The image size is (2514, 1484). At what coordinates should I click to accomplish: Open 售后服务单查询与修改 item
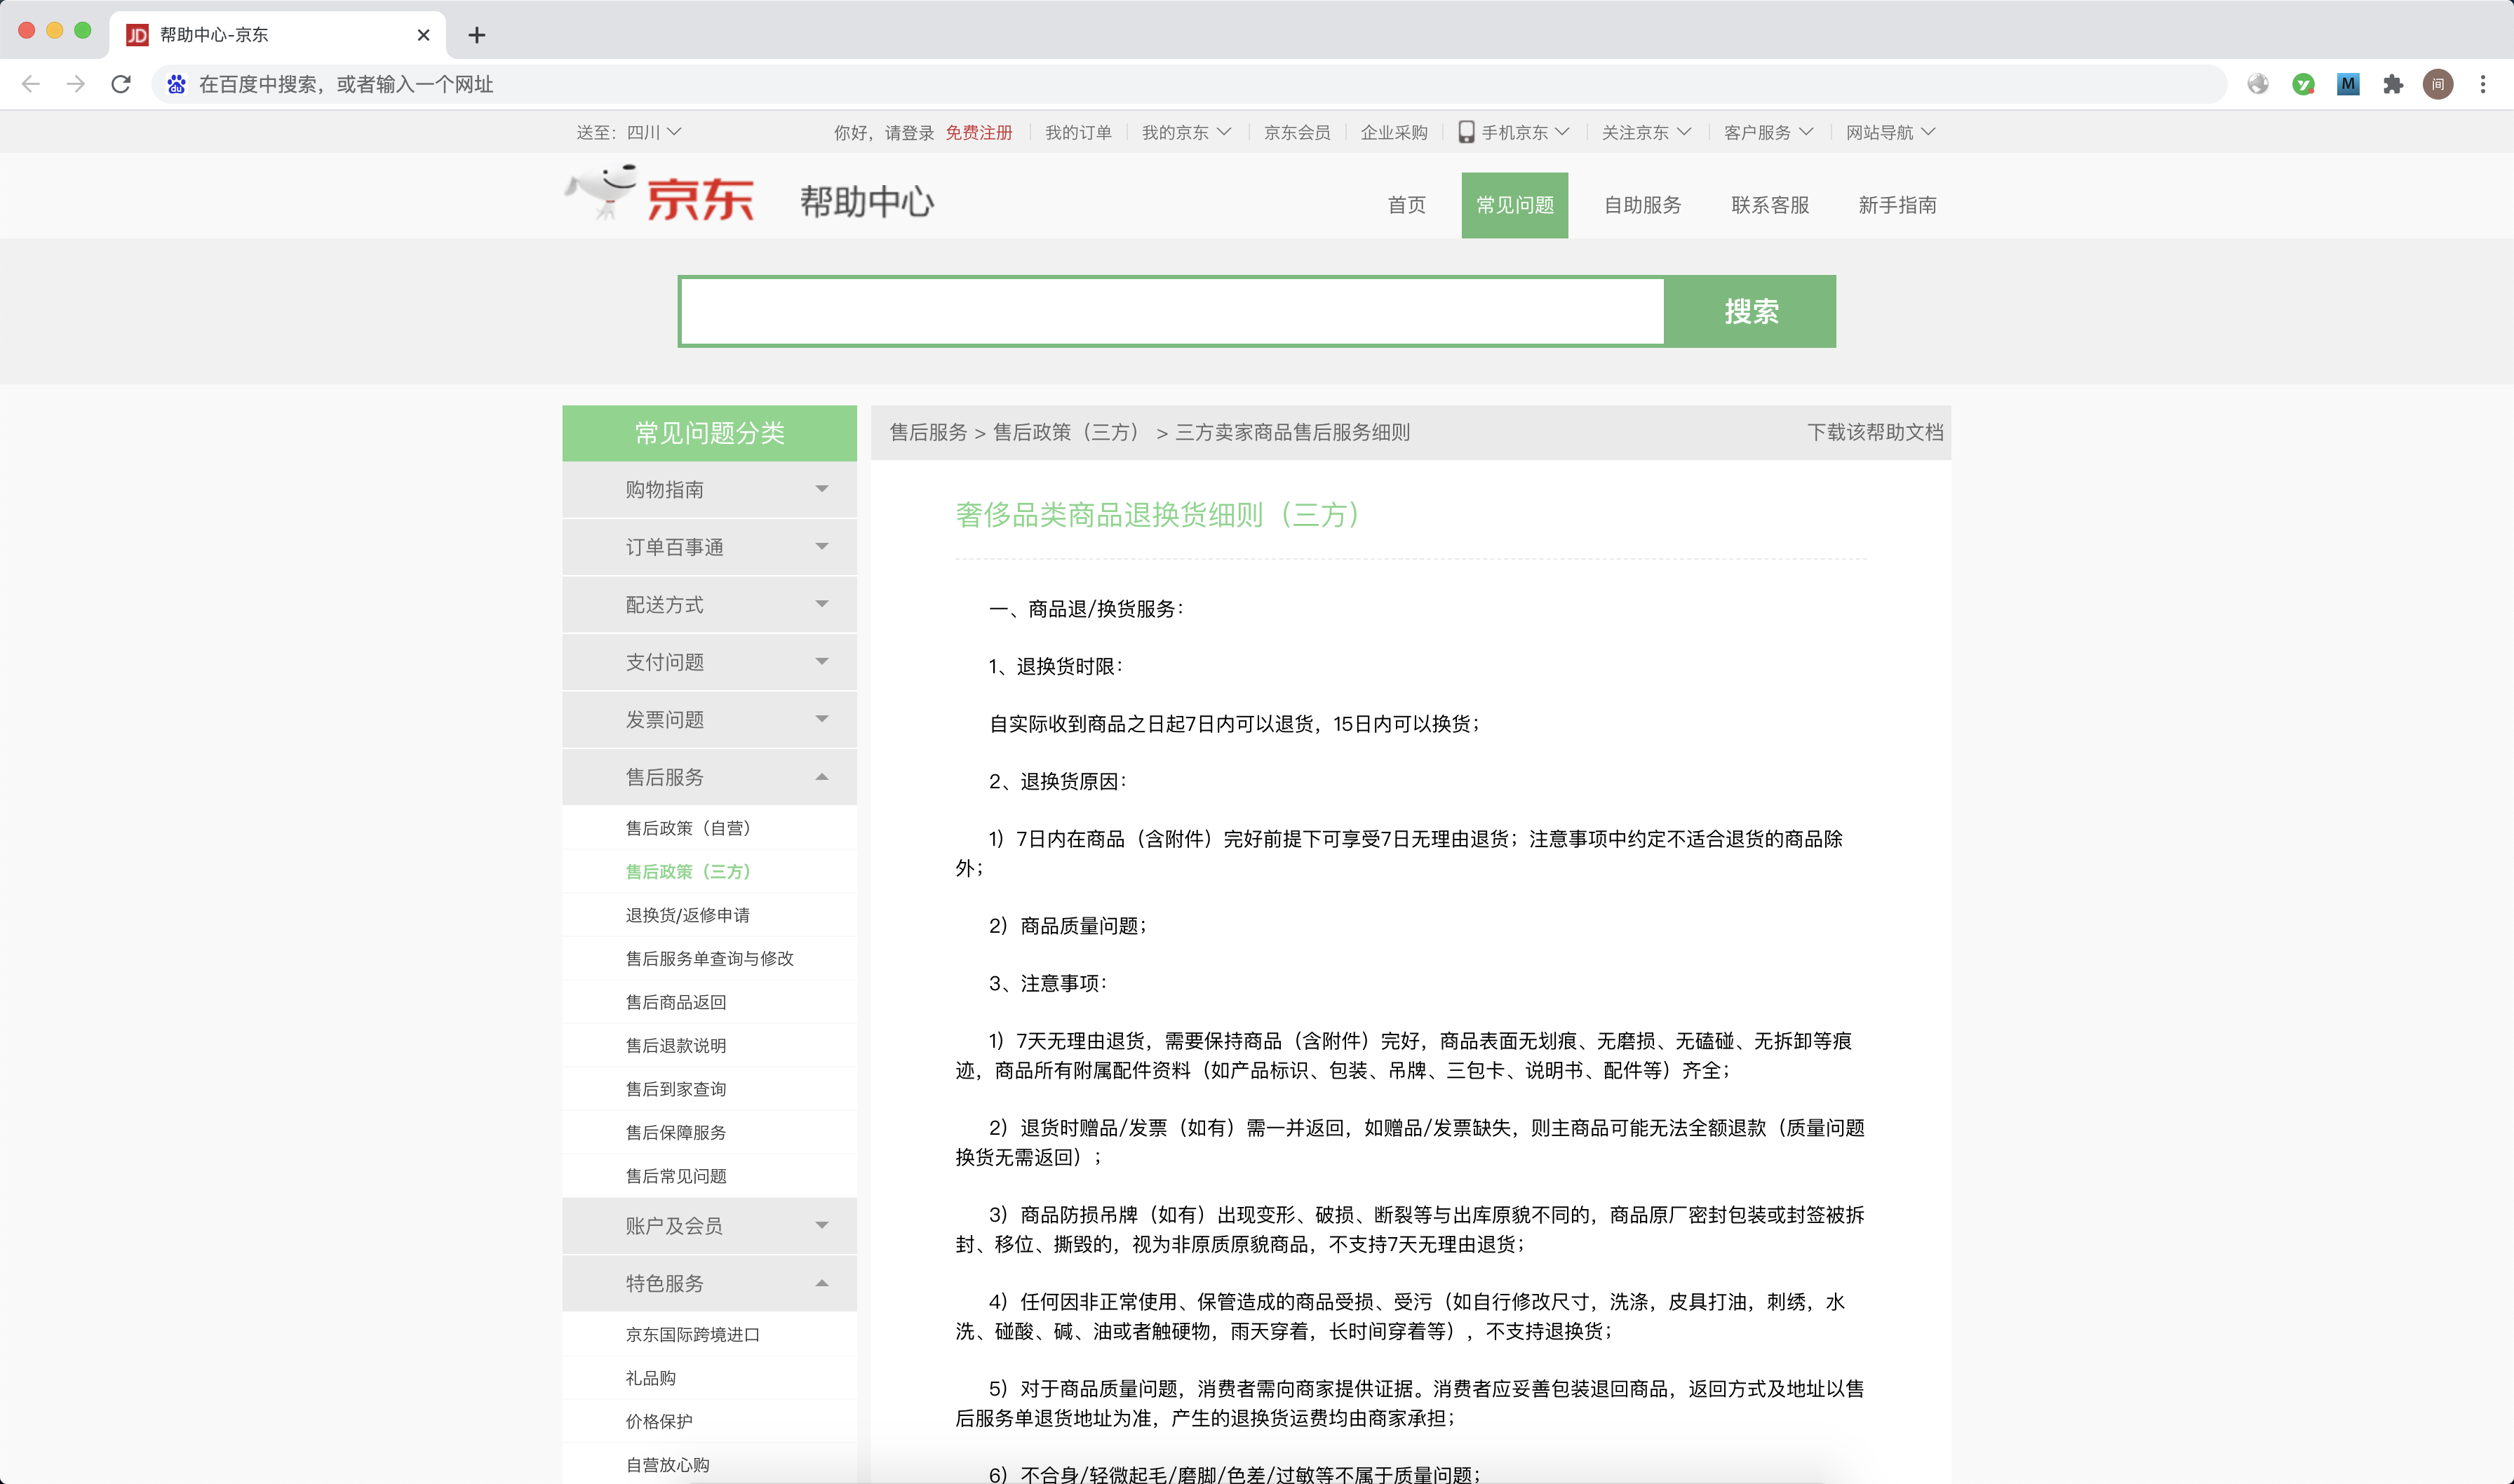(x=710, y=958)
